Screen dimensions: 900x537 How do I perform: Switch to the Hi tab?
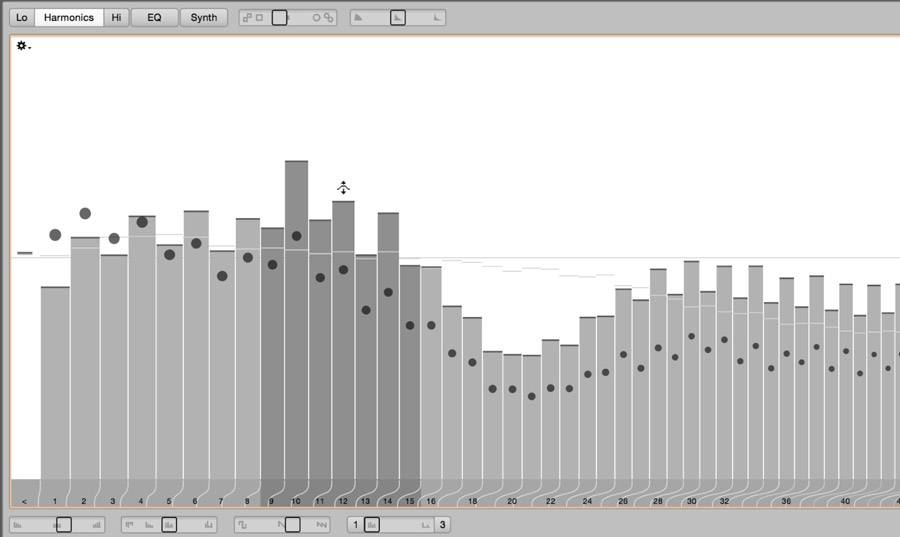point(117,18)
